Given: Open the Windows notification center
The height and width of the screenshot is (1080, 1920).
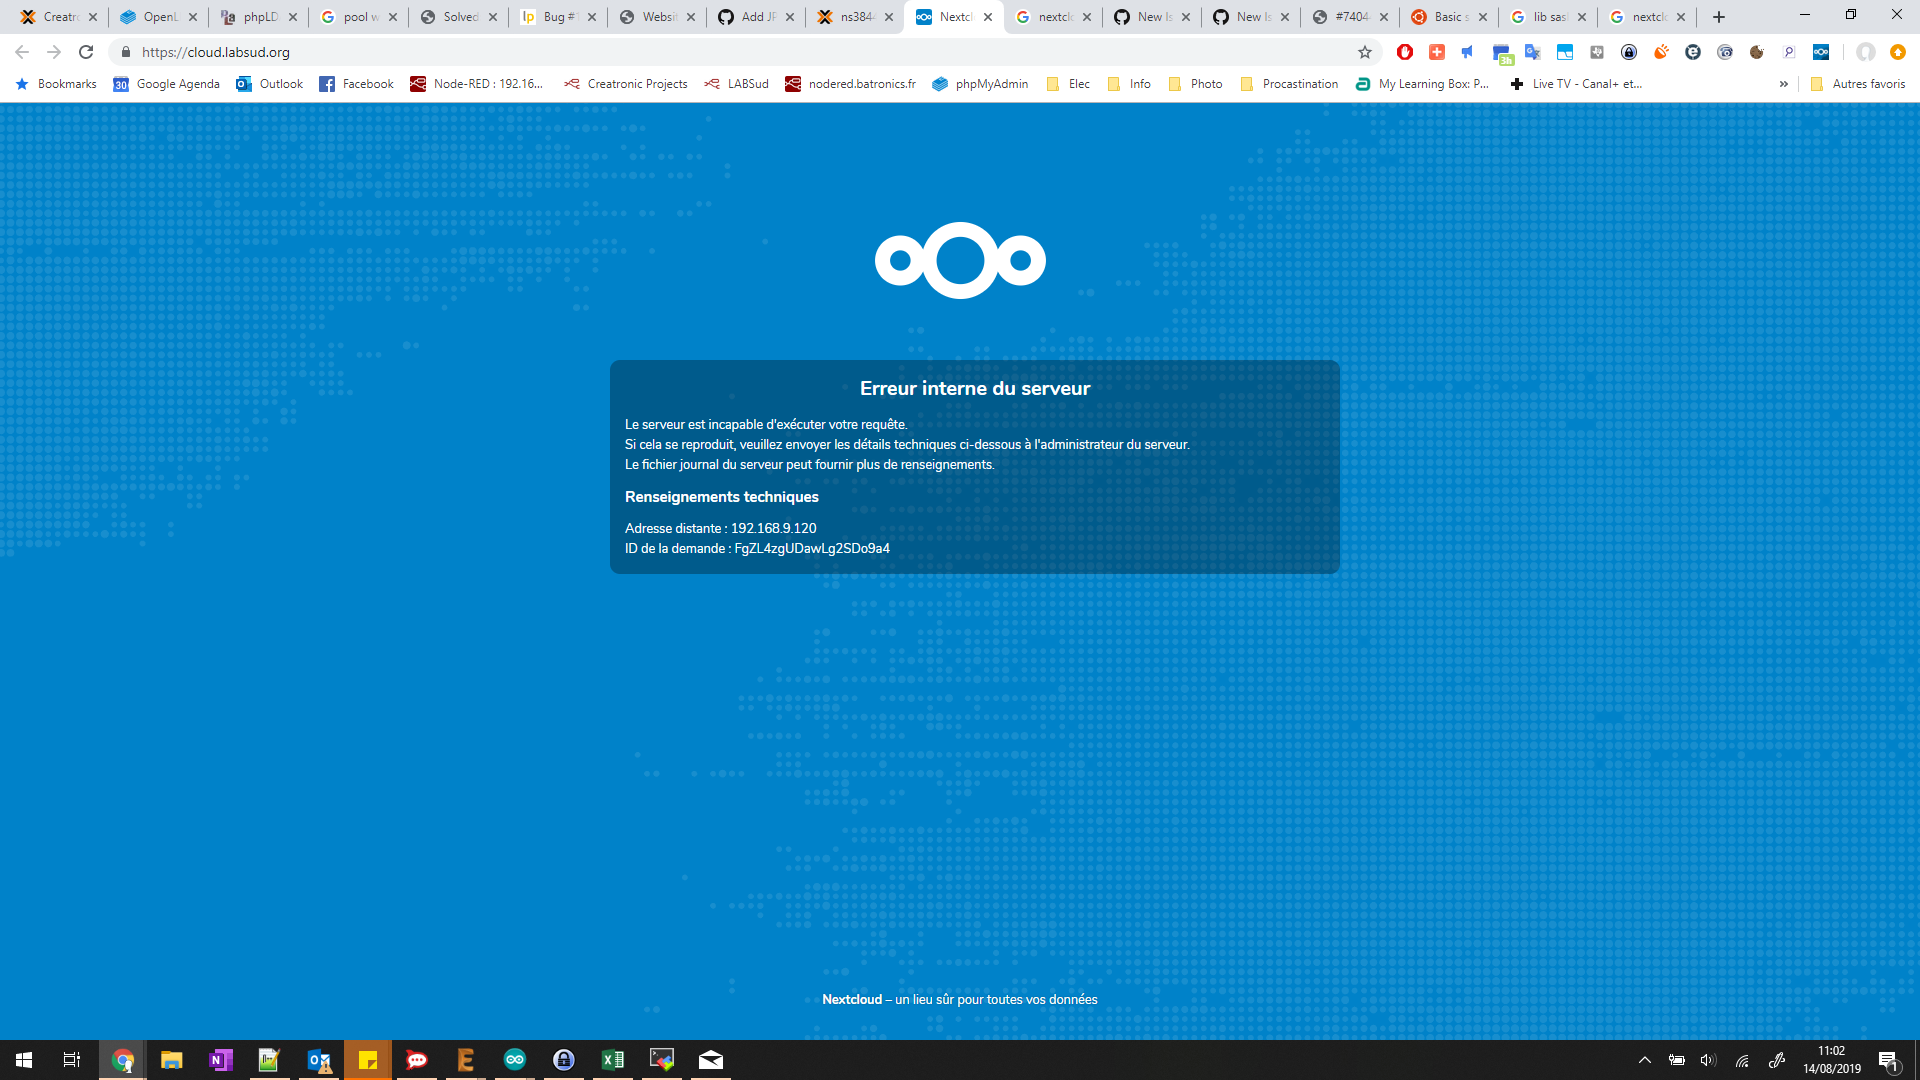Looking at the screenshot, I should [x=1888, y=1060].
